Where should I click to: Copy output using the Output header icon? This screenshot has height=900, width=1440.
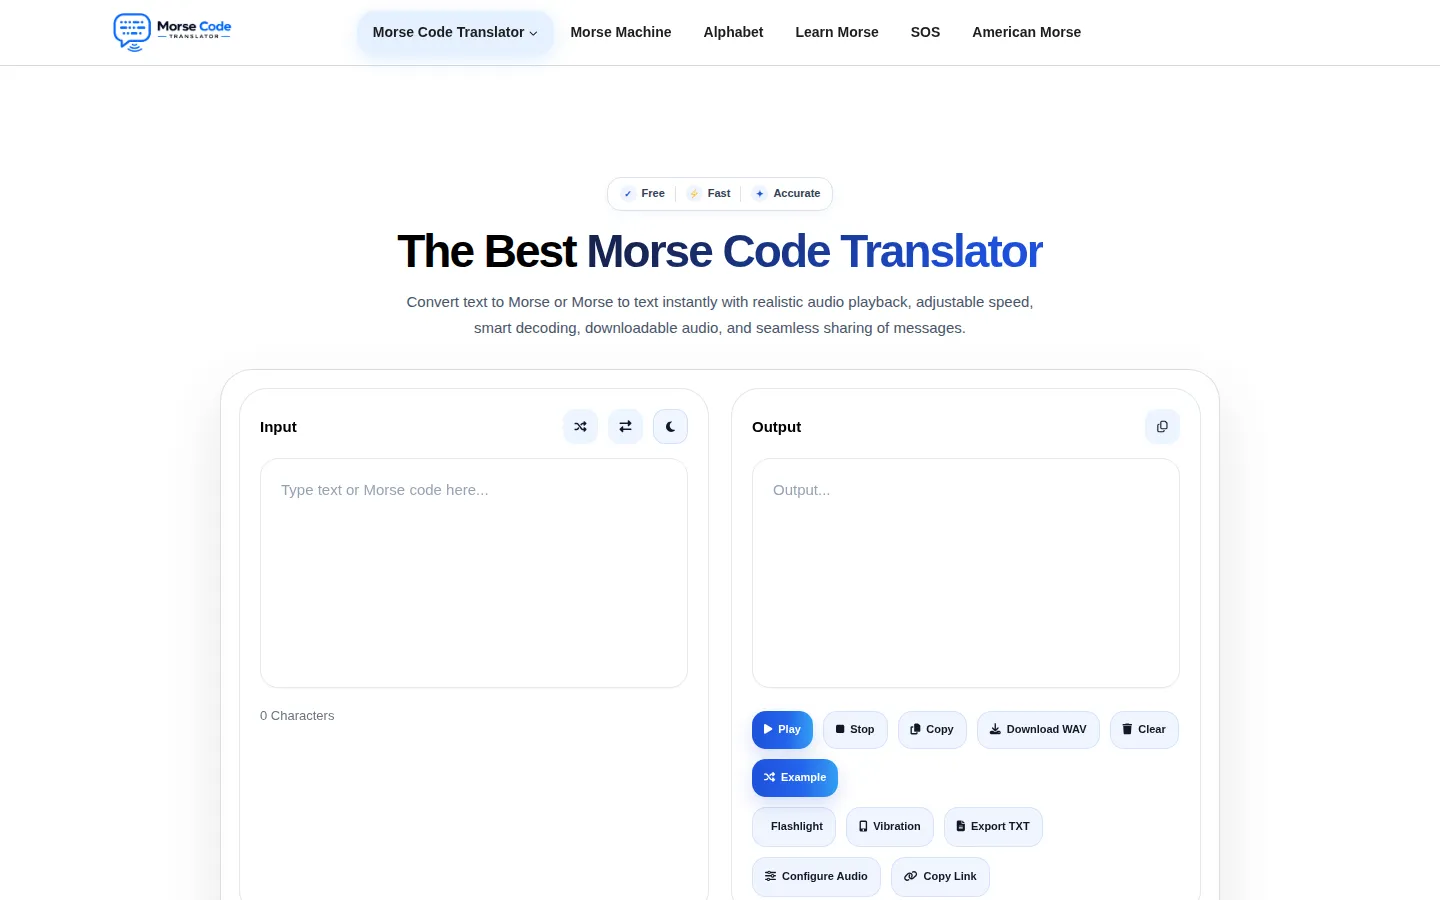click(x=1162, y=427)
